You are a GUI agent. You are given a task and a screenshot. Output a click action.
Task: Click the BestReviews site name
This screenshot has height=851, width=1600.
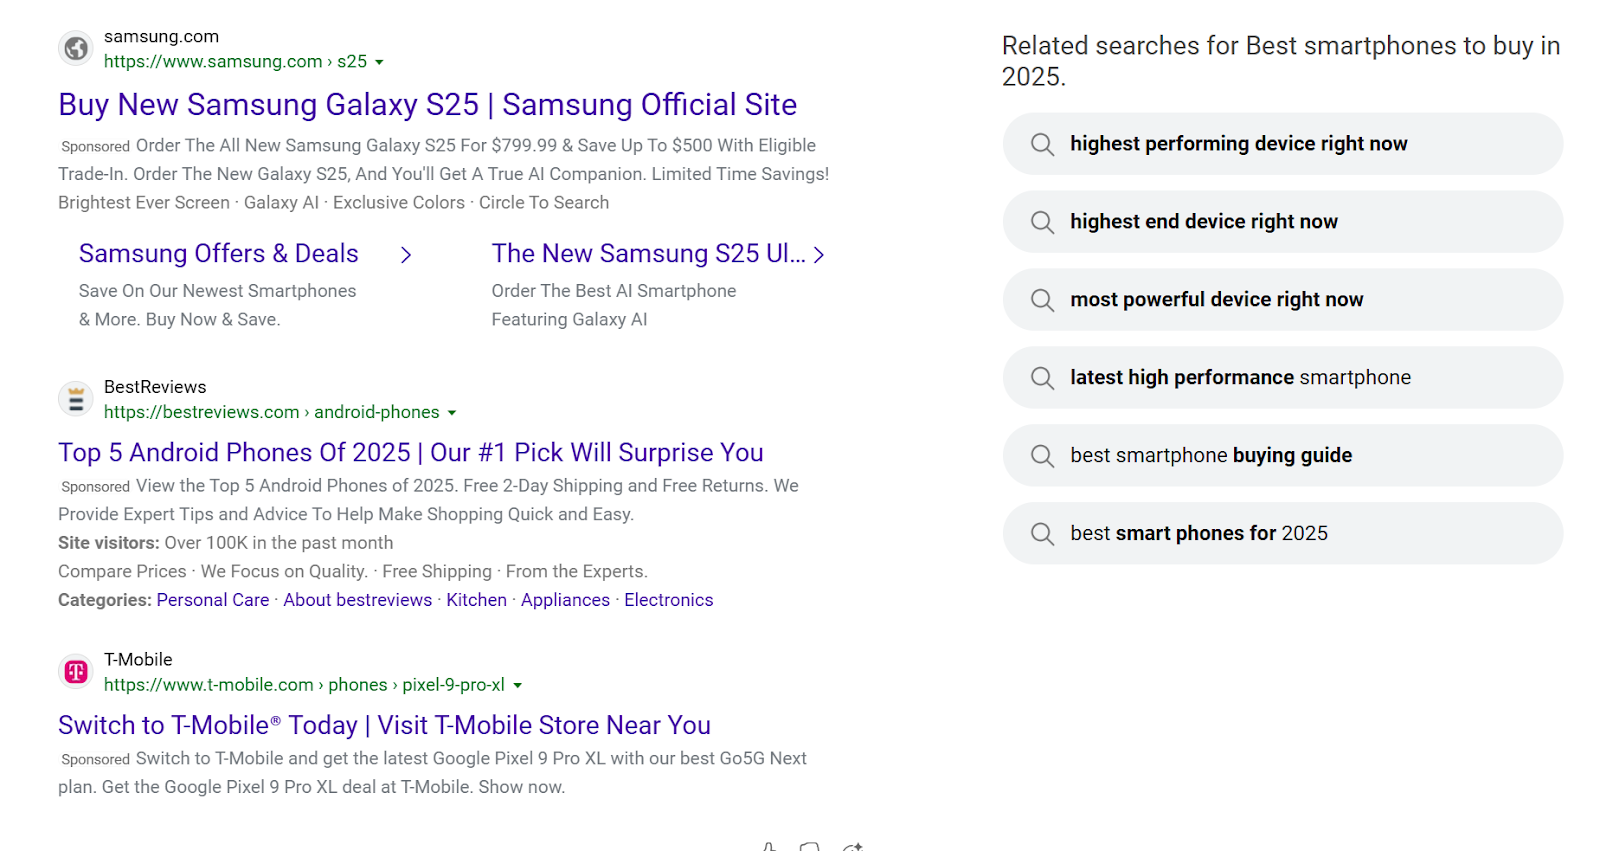[x=155, y=387]
